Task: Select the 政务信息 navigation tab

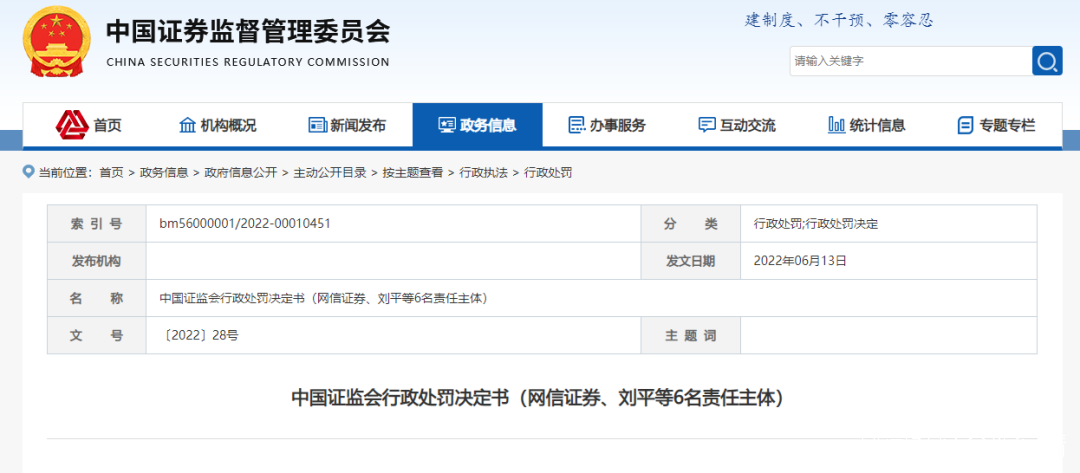Action: [477, 125]
